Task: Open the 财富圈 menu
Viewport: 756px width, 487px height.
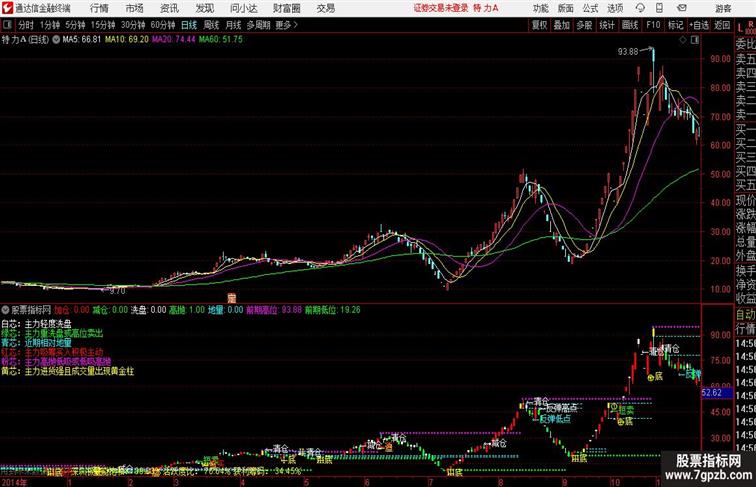Action: [x=286, y=8]
